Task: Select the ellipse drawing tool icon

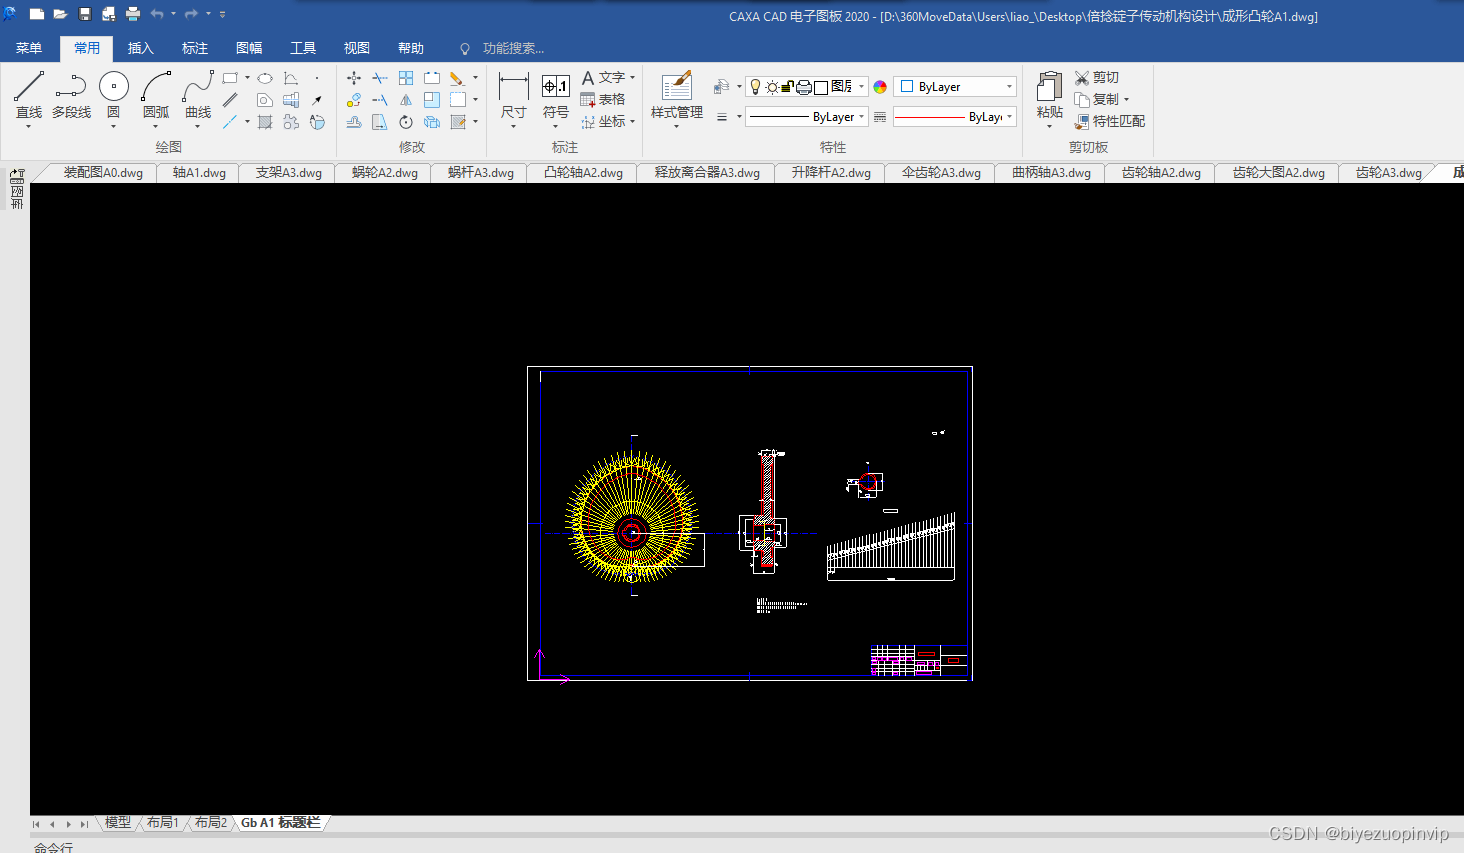Action: click(265, 78)
